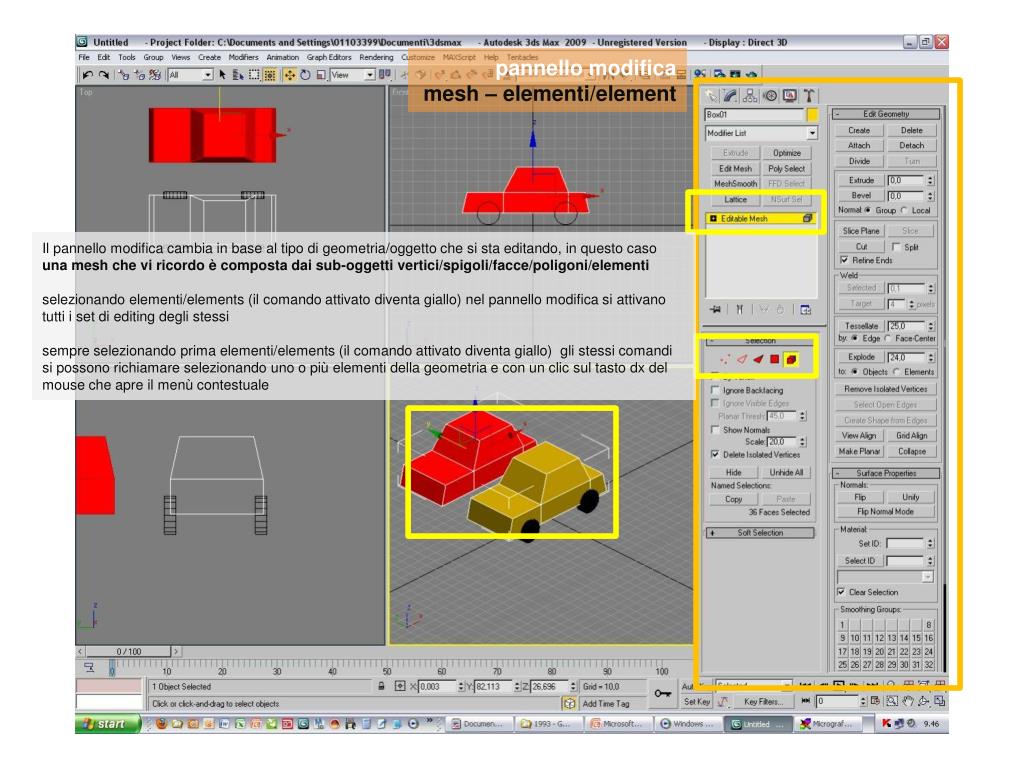
Task: Open Select by Name tool
Action: (x=238, y=75)
